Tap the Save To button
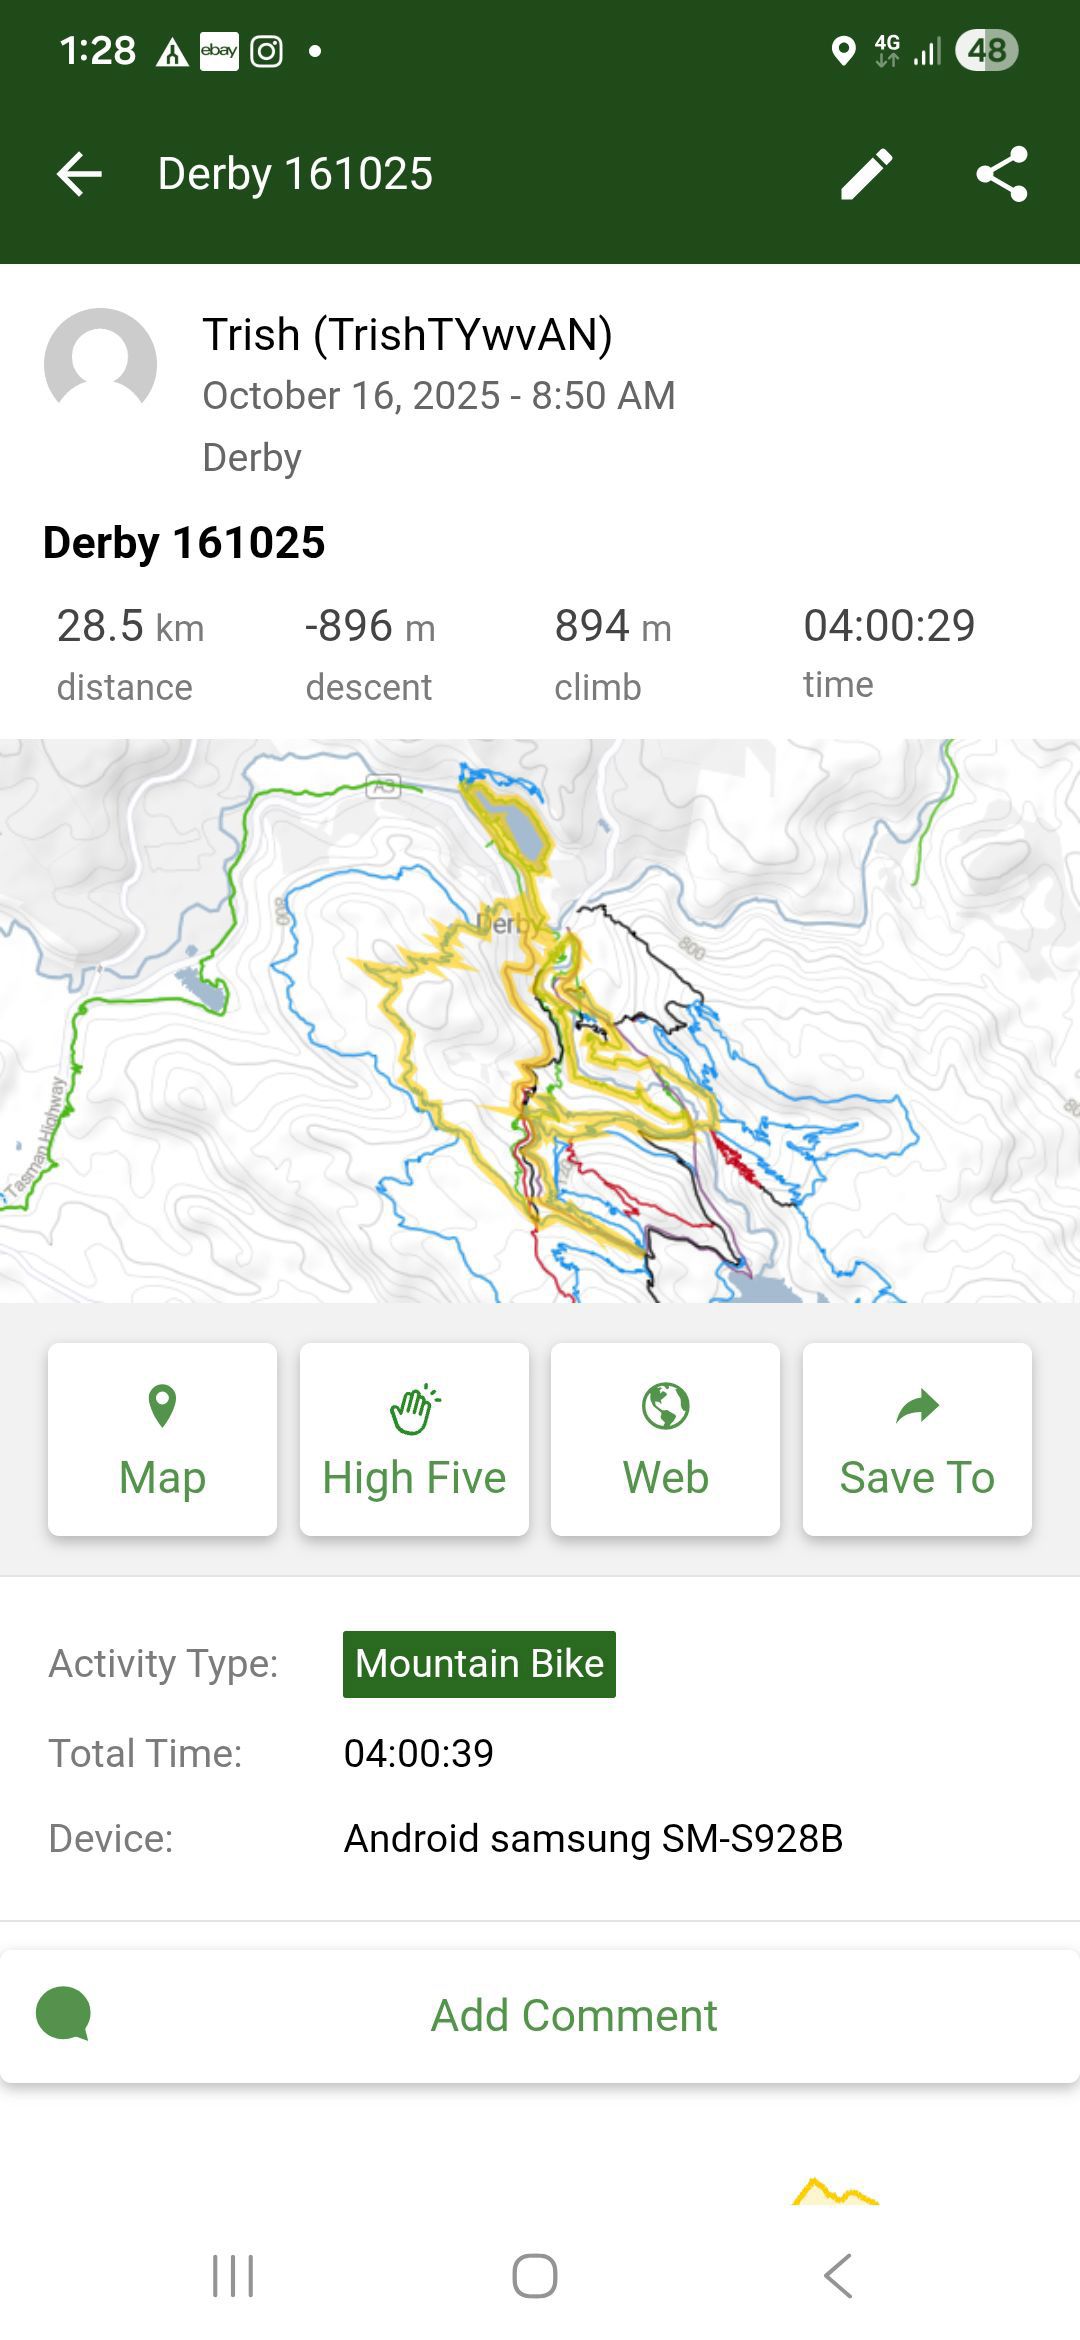This screenshot has width=1080, height=2340. click(x=917, y=1439)
